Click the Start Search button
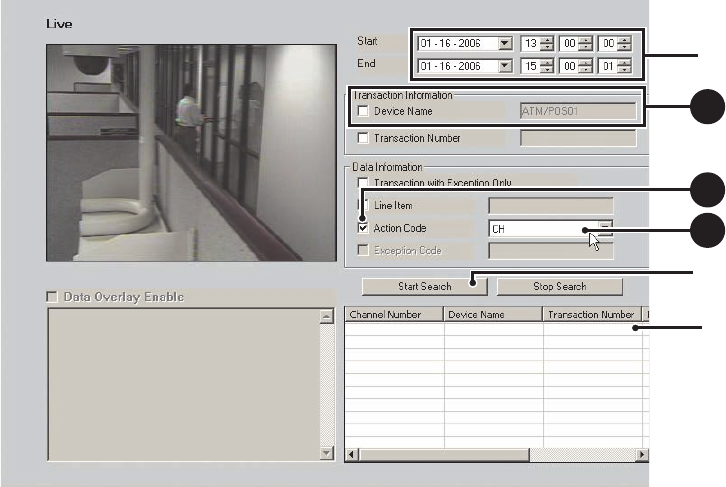This screenshot has height=487, width=726. click(x=424, y=287)
